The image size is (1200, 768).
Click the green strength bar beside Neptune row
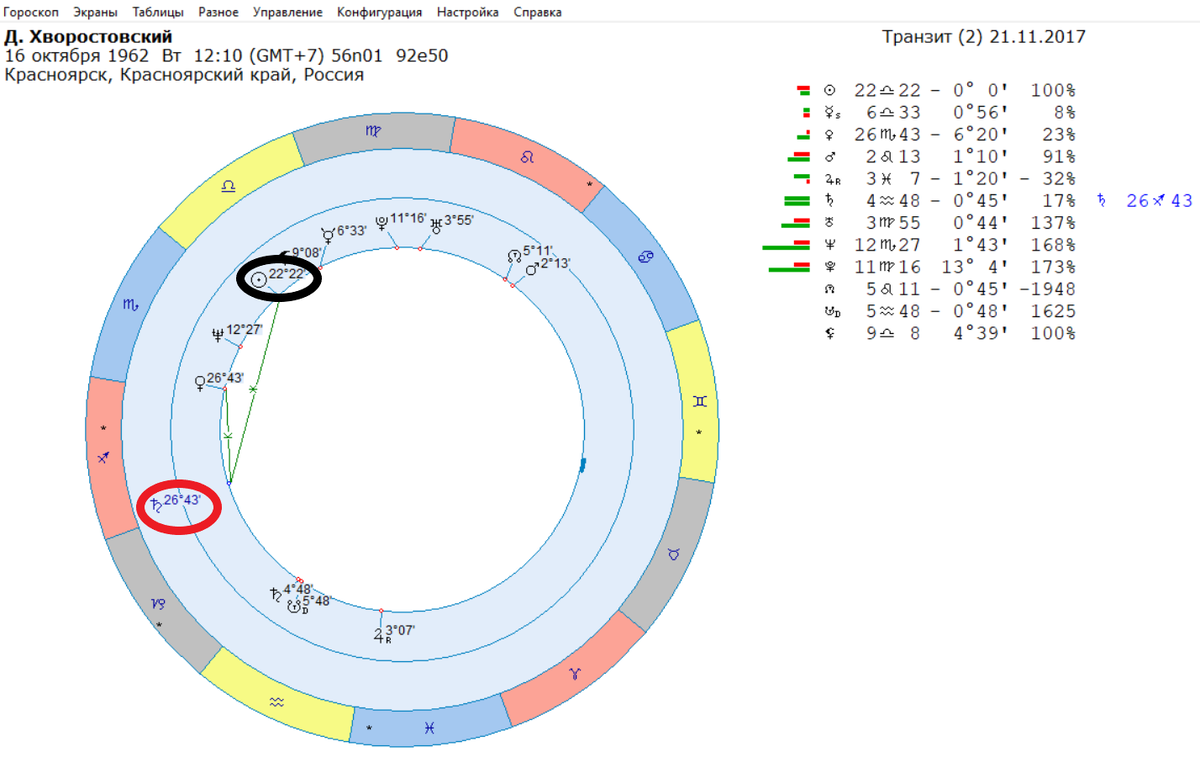pos(785,248)
